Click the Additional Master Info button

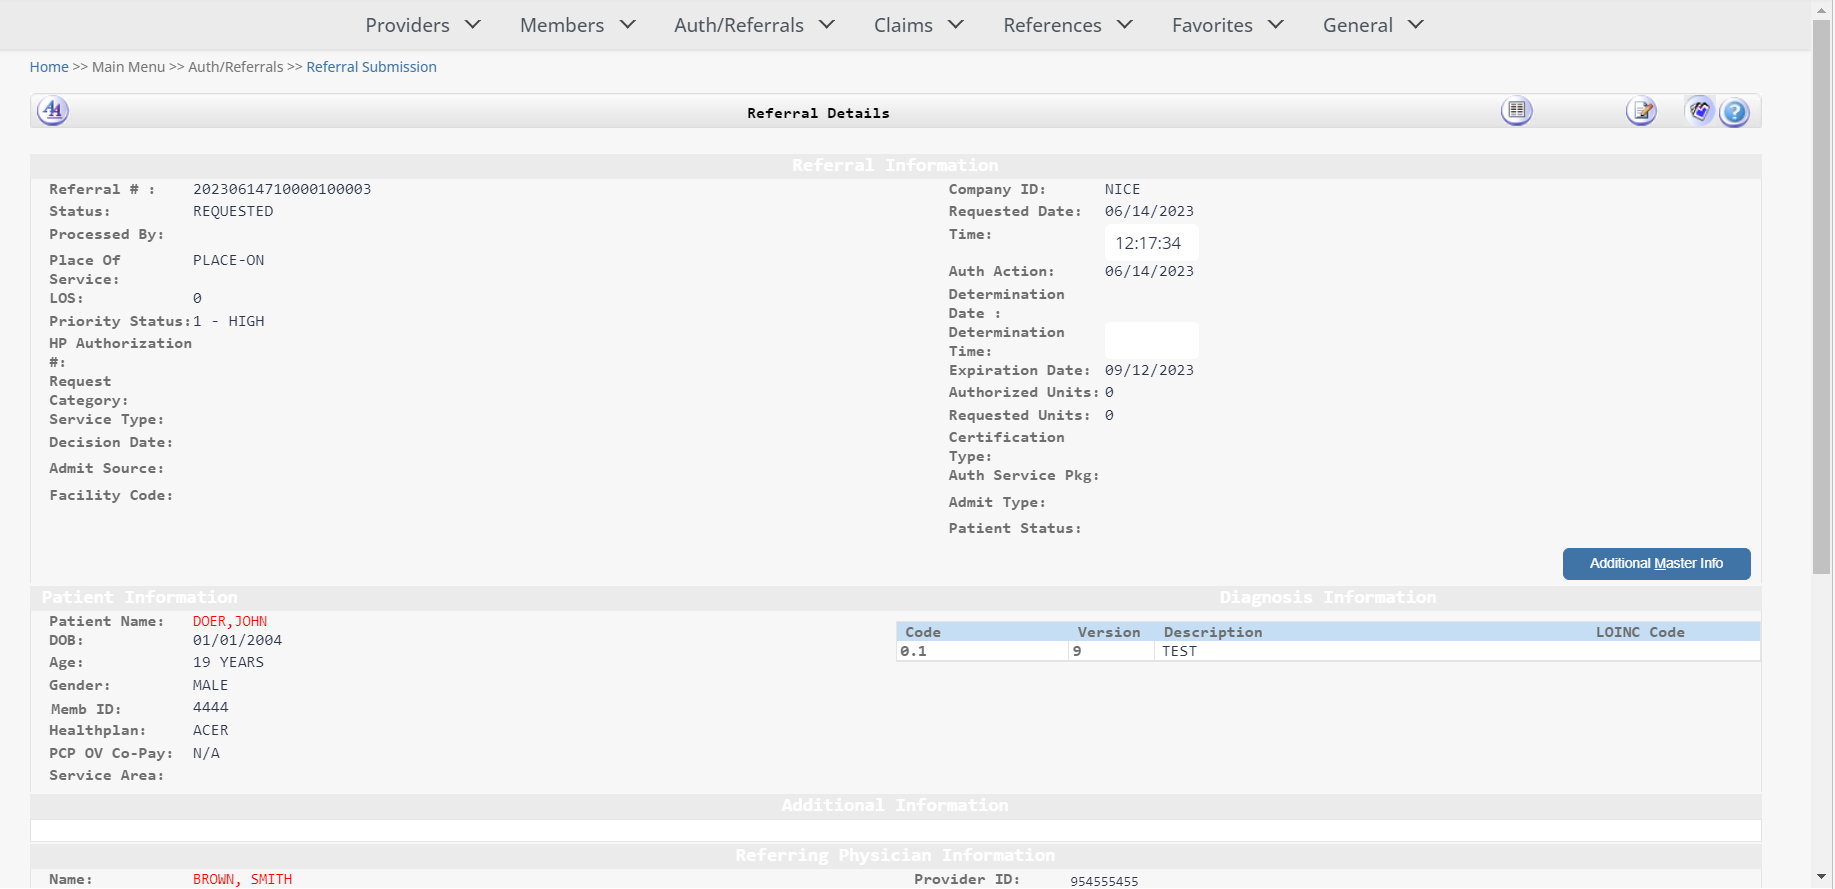point(1656,564)
